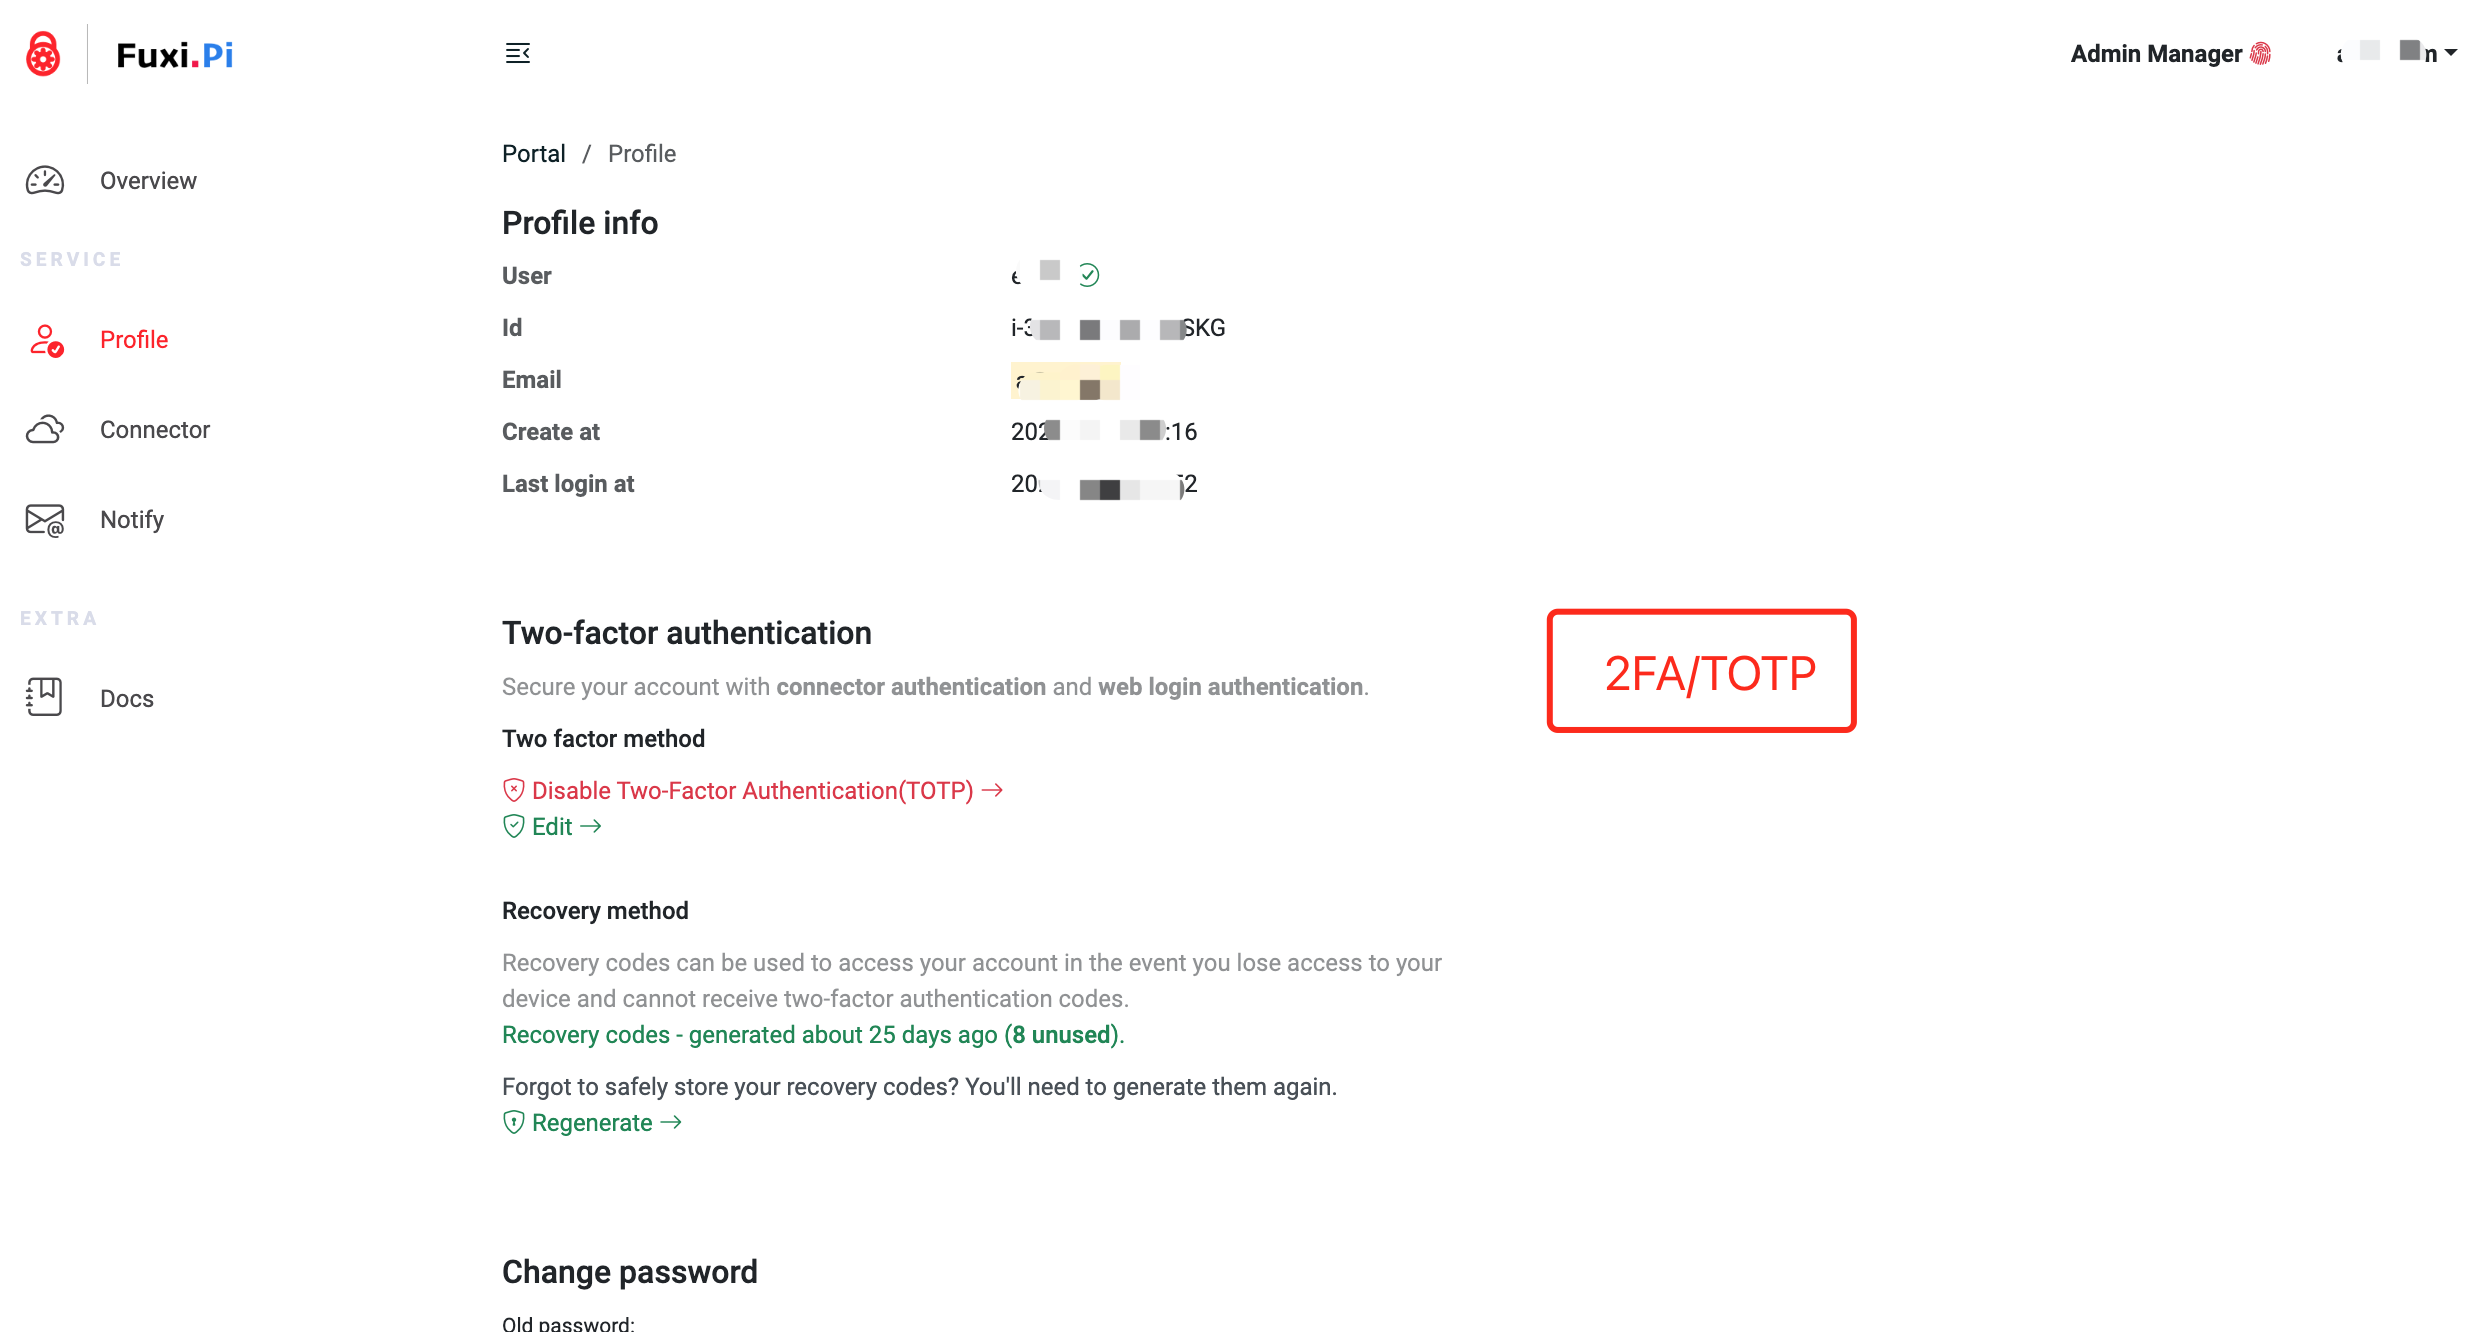2478x1332 pixels.
Task: Click the Docs notebook icon
Action: click(x=44, y=697)
